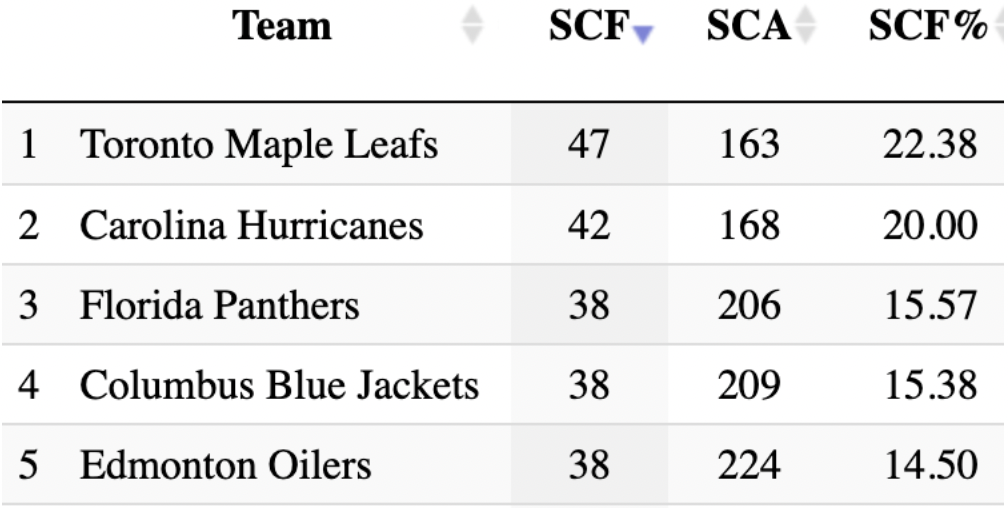This screenshot has width=1008, height=508.
Task: Click the rank number 5 cell
Action: (30, 465)
